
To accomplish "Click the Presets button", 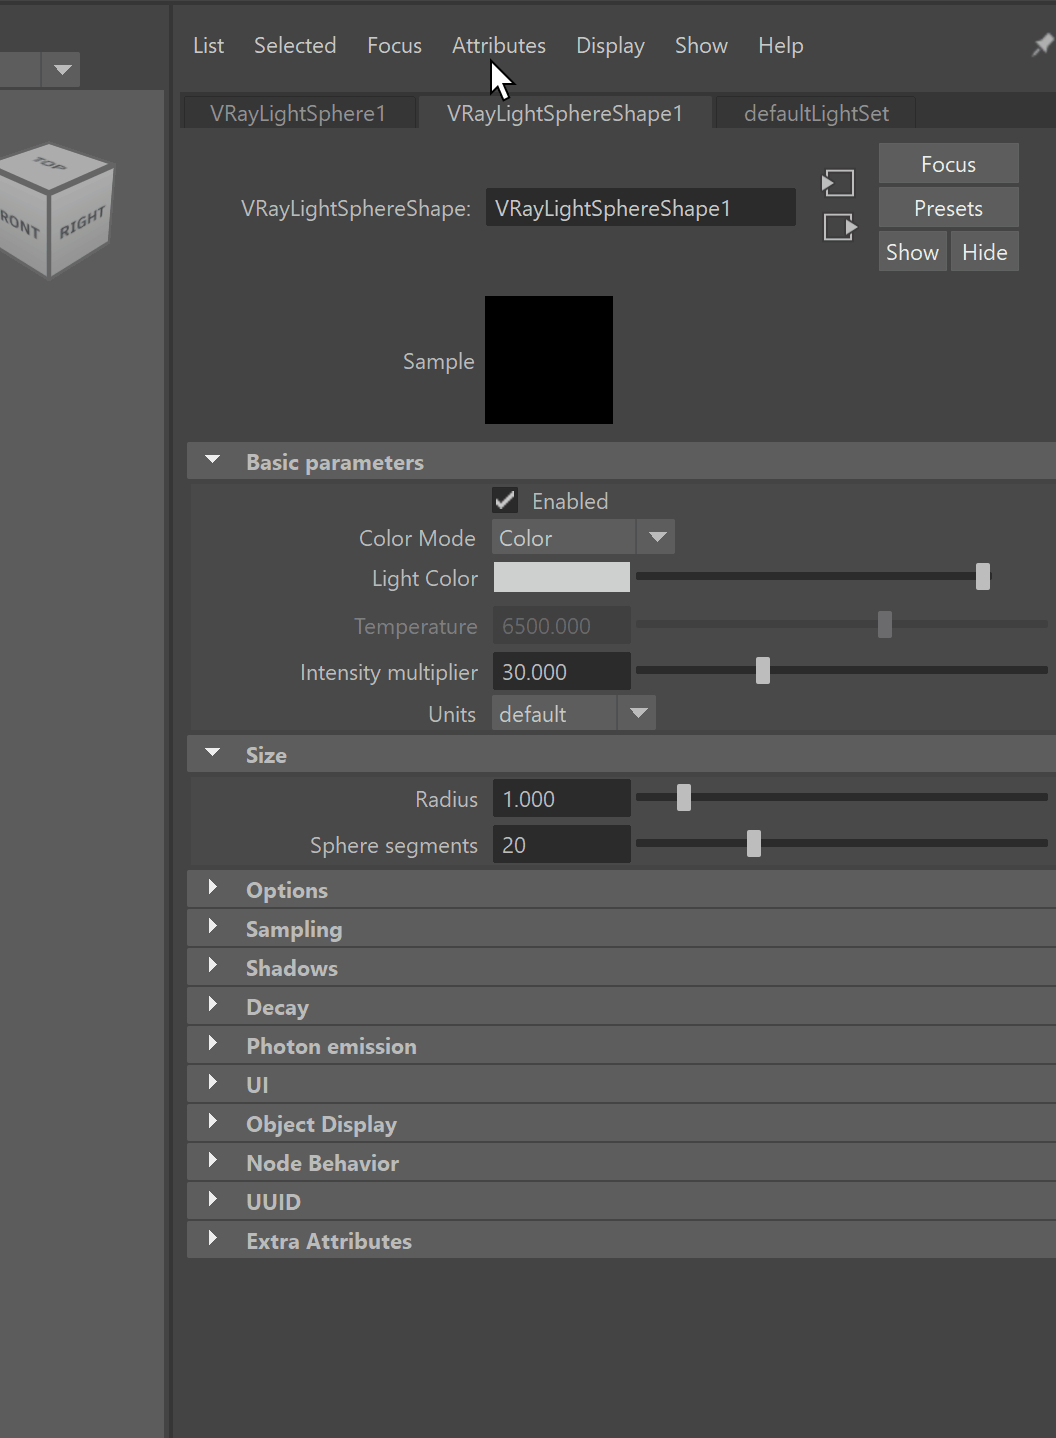I will [948, 208].
